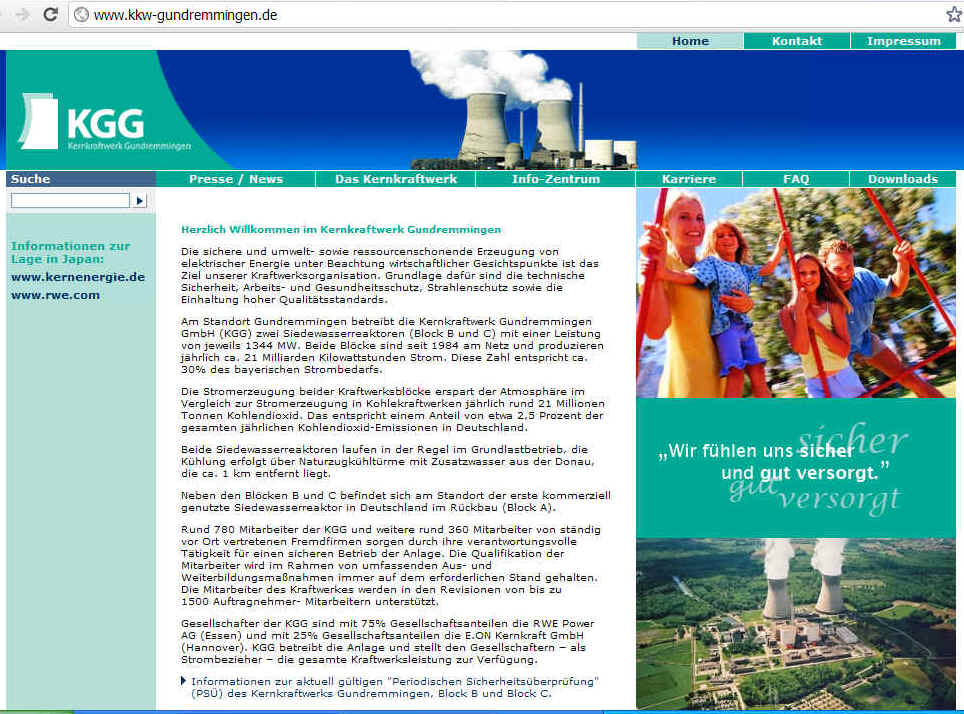Image resolution: width=964 pixels, height=714 pixels.
Task: Submit search with the arrow button
Action: pos(140,200)
